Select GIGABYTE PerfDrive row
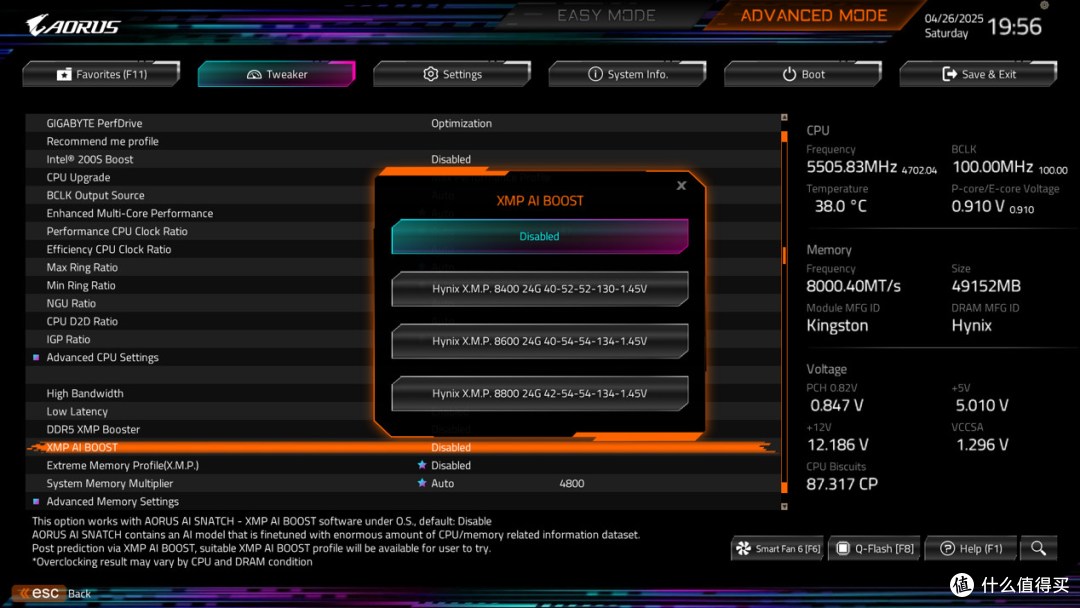This screenshot has width=1080, height=608. point(403,123)
